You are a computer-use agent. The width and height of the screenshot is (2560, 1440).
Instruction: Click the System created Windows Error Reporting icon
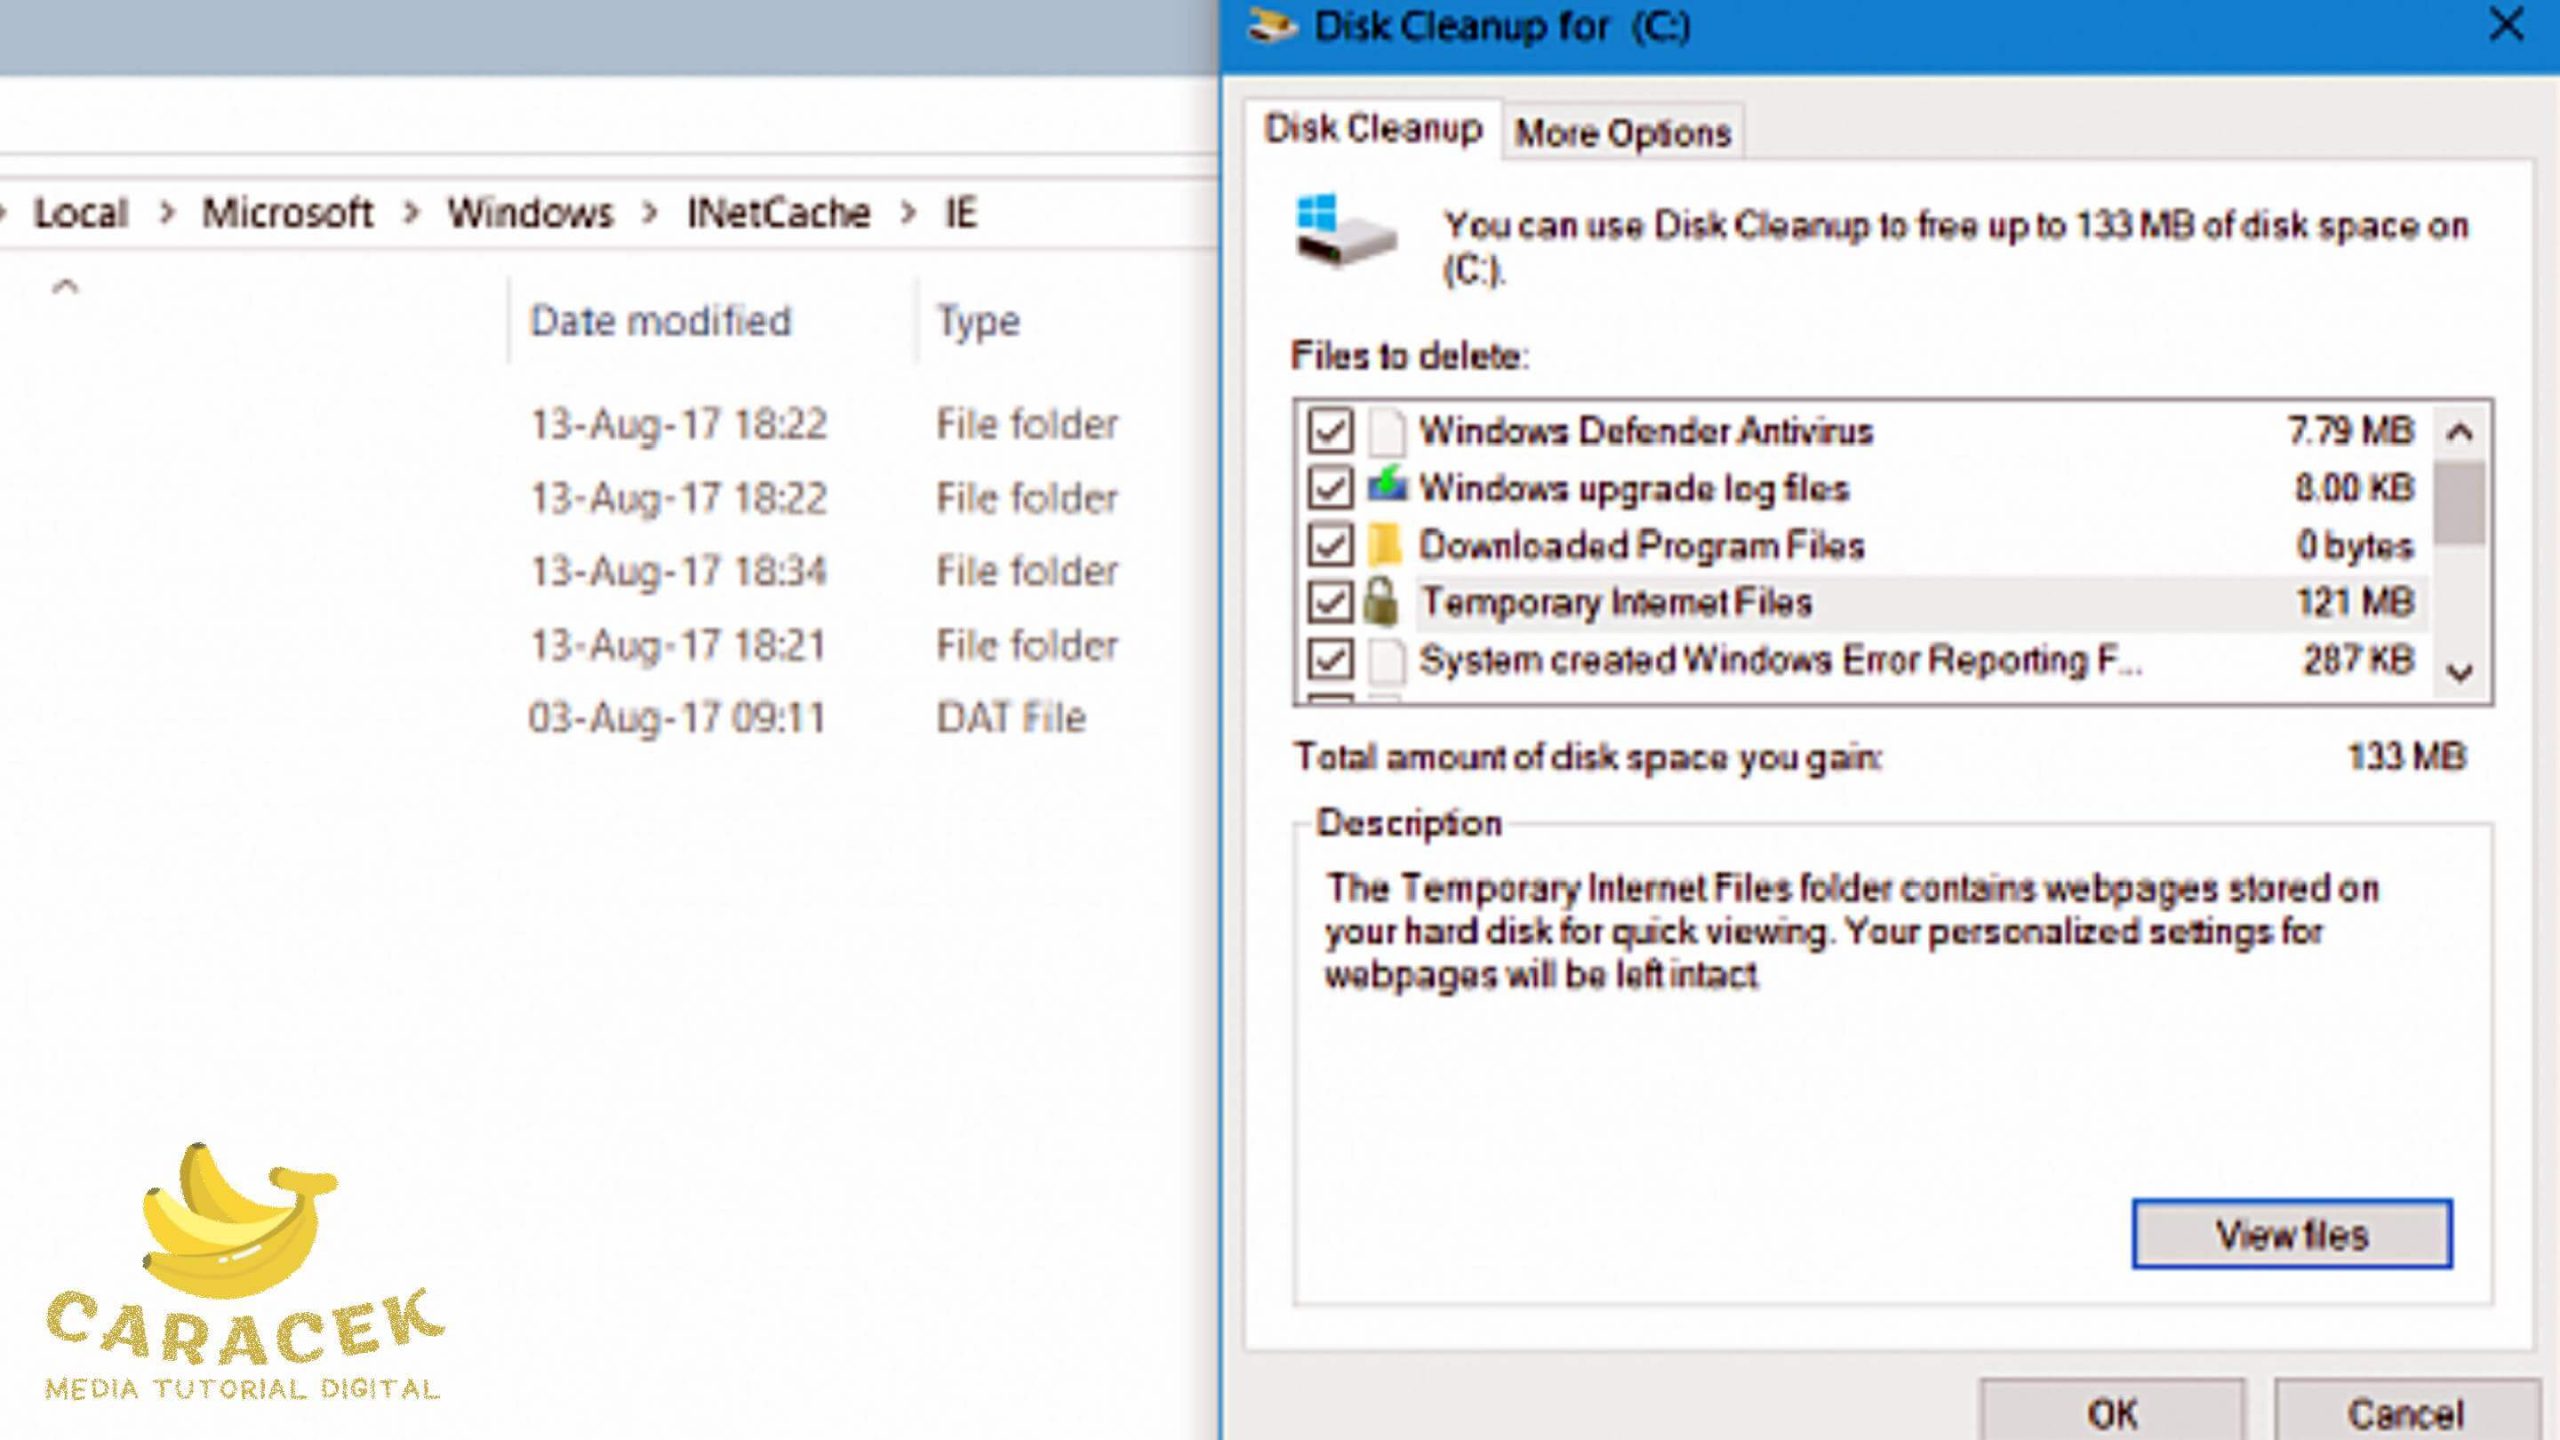coord(1386,660)
